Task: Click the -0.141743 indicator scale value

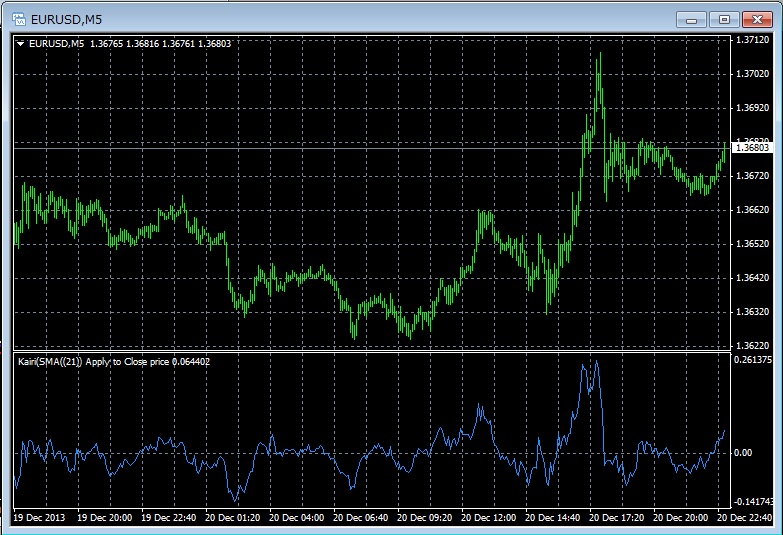Action: [x=752, y=502]
